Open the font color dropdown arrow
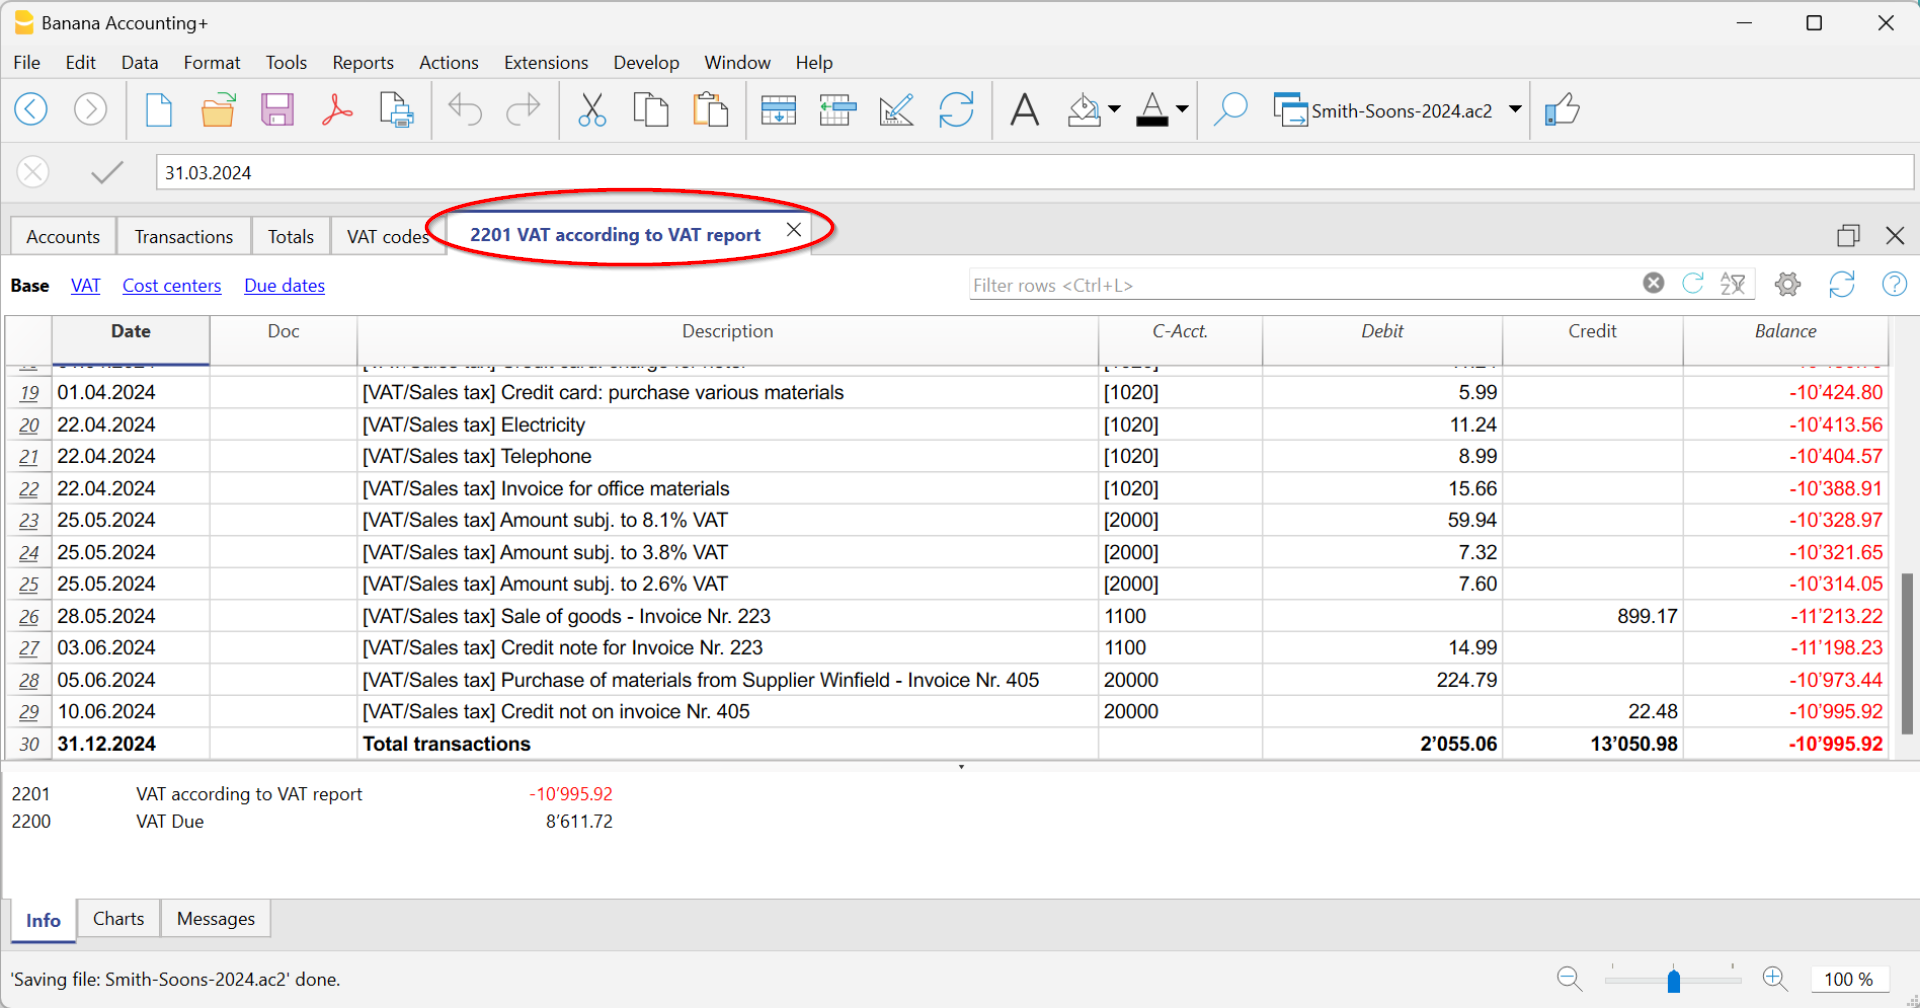 [1180, 110]
